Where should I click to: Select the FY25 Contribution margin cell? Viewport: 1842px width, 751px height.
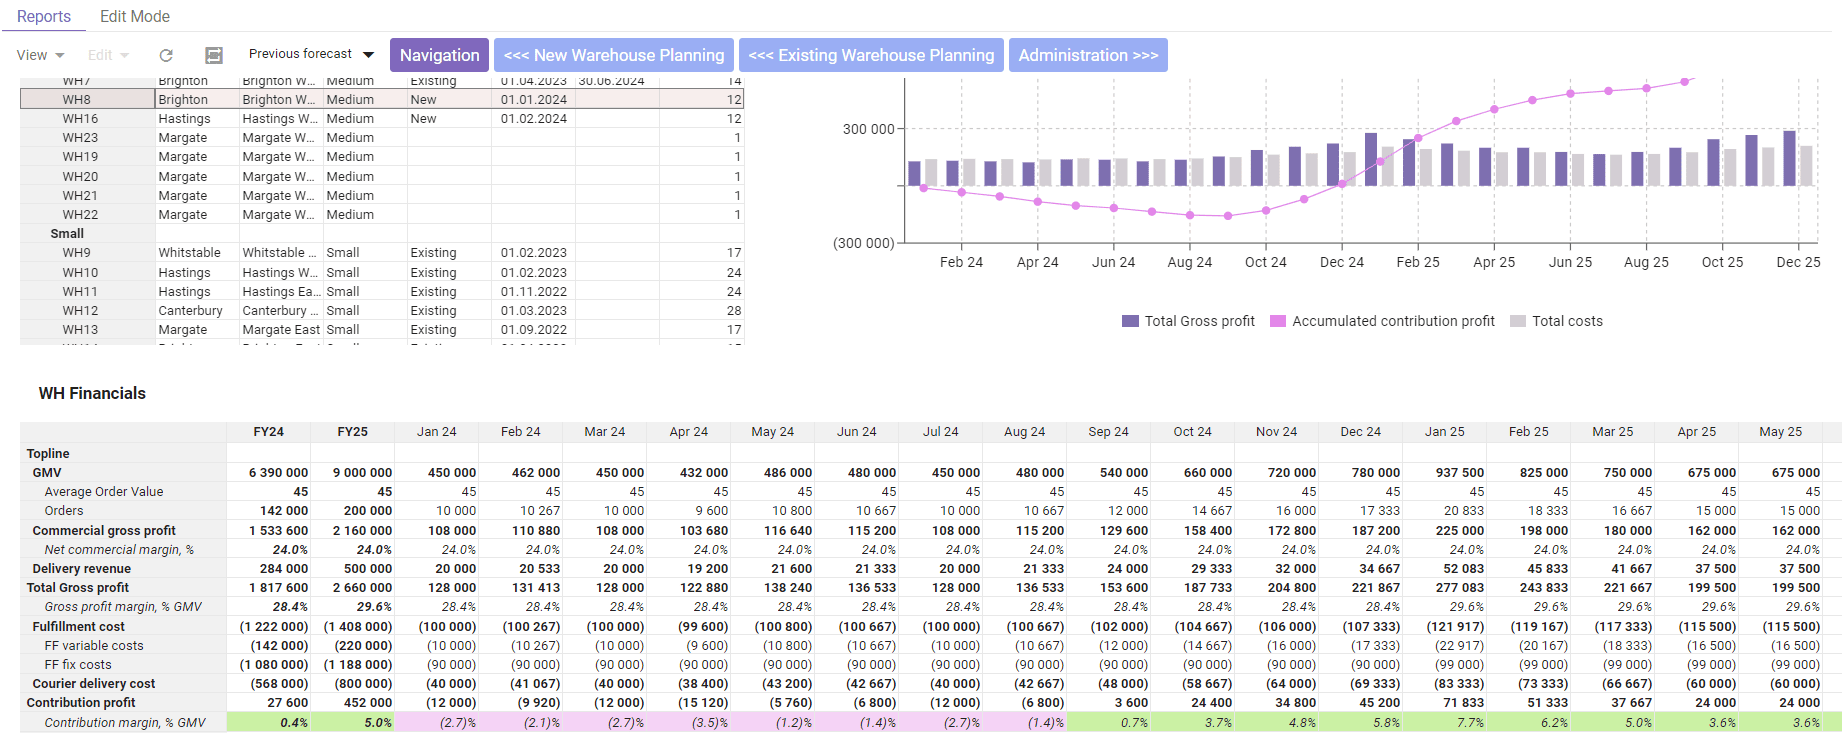(352, 722)
